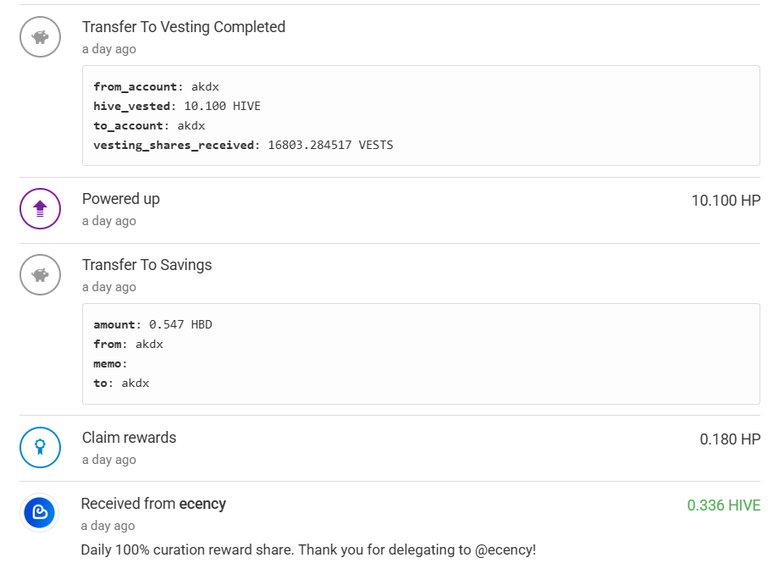Screen dimensions: 768x563
Task: Click the Daily 100% curation reward share memo
Action: [309, 550]
